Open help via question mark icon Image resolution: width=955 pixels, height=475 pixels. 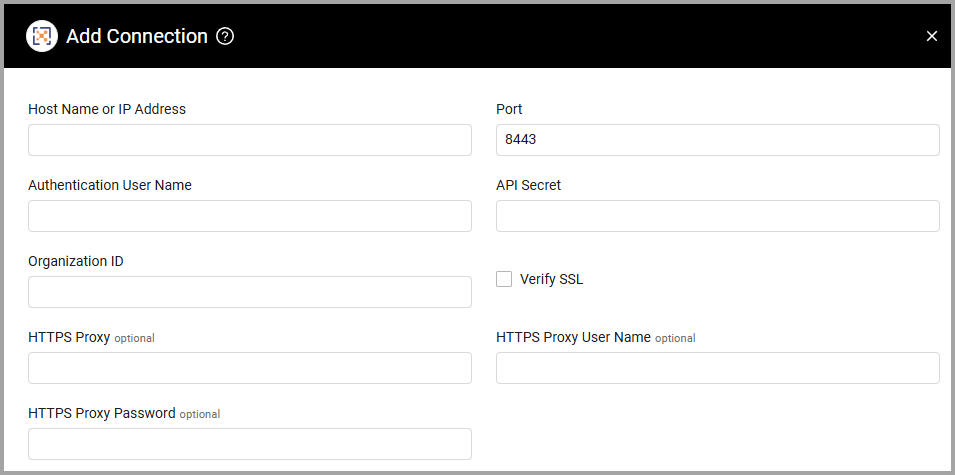tap(225, 37)
